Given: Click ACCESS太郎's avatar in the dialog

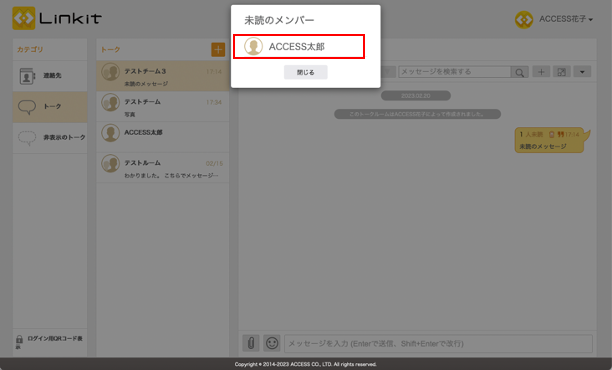Looking at the screenshot, I should click(x=253, y=46).
